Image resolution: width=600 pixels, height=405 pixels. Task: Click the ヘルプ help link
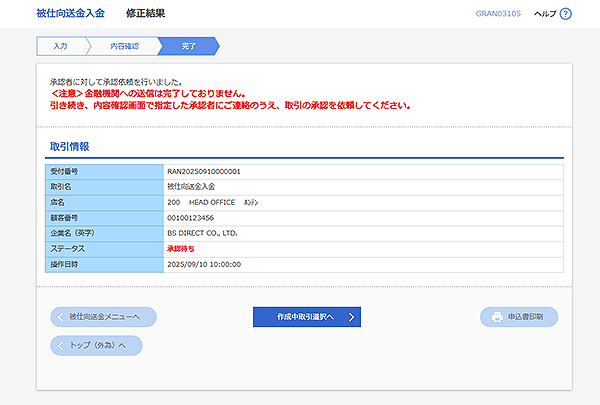(545, 14)
